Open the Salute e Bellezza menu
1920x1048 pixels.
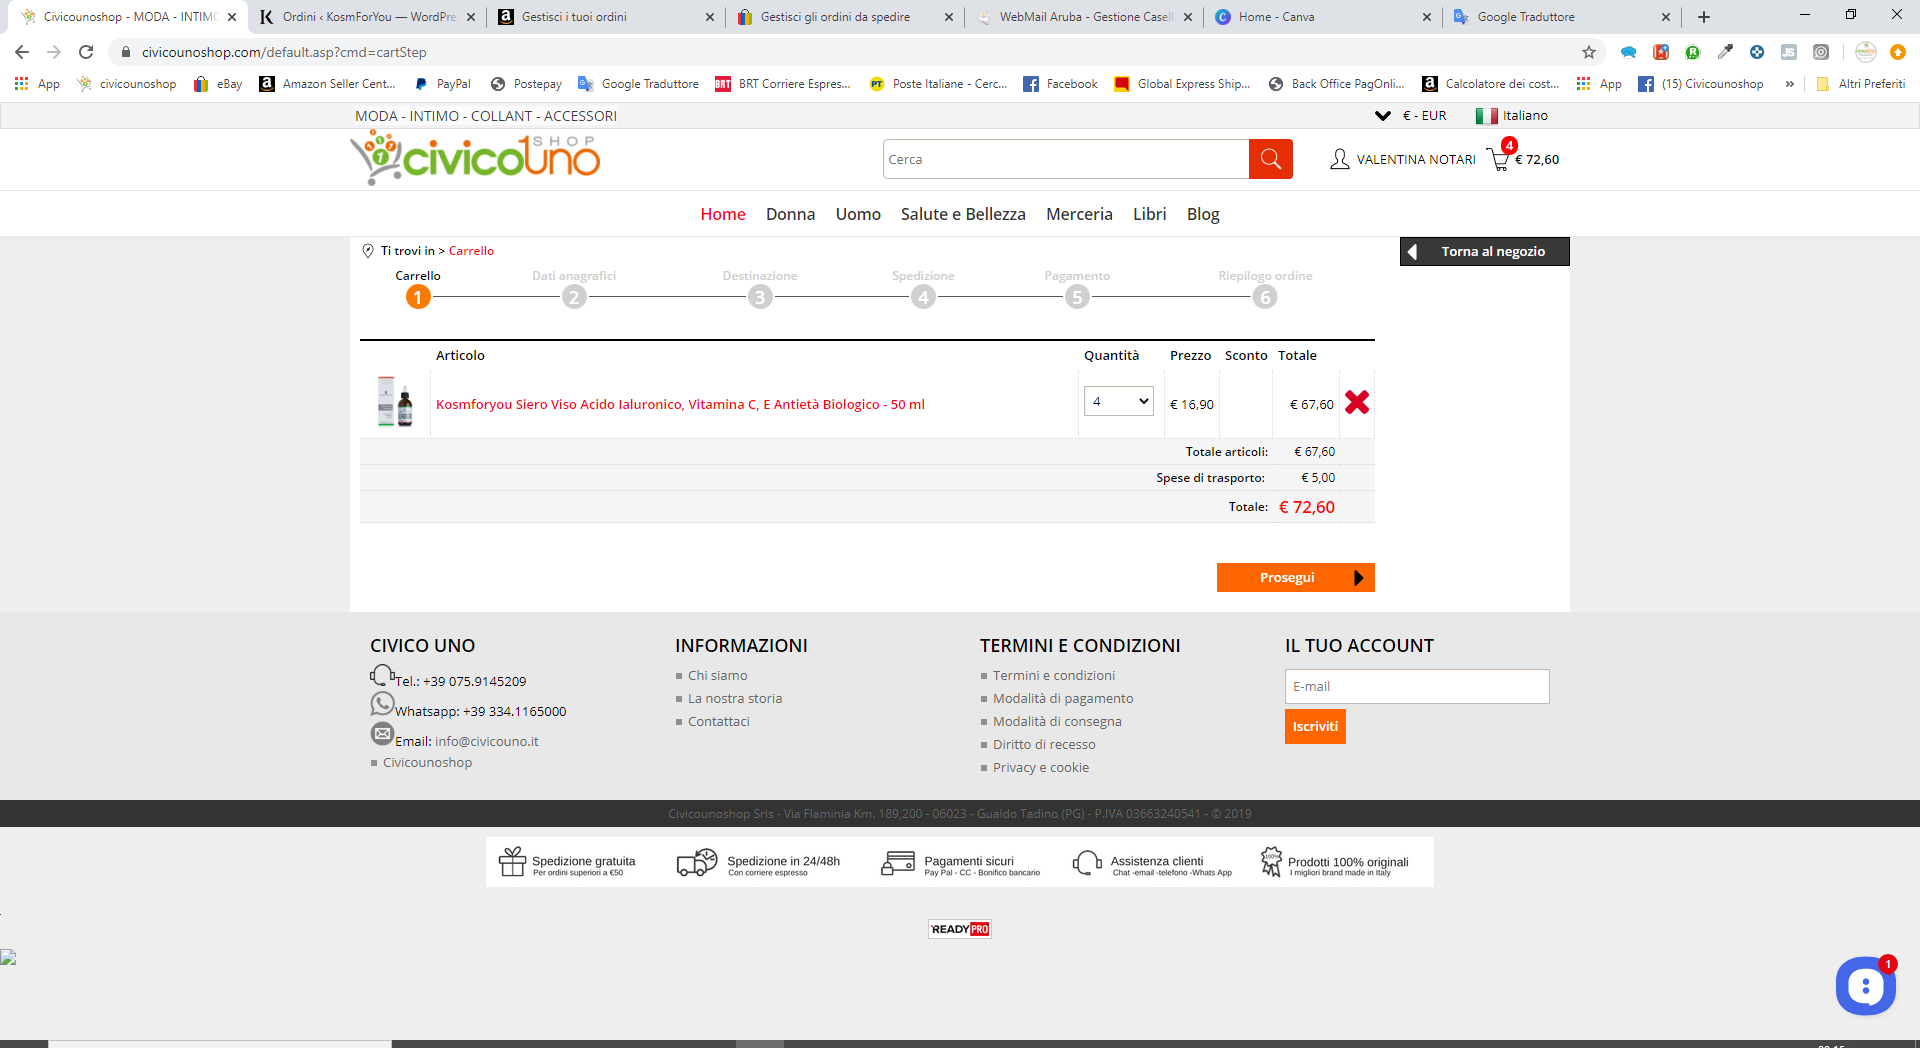click(963, 214)
